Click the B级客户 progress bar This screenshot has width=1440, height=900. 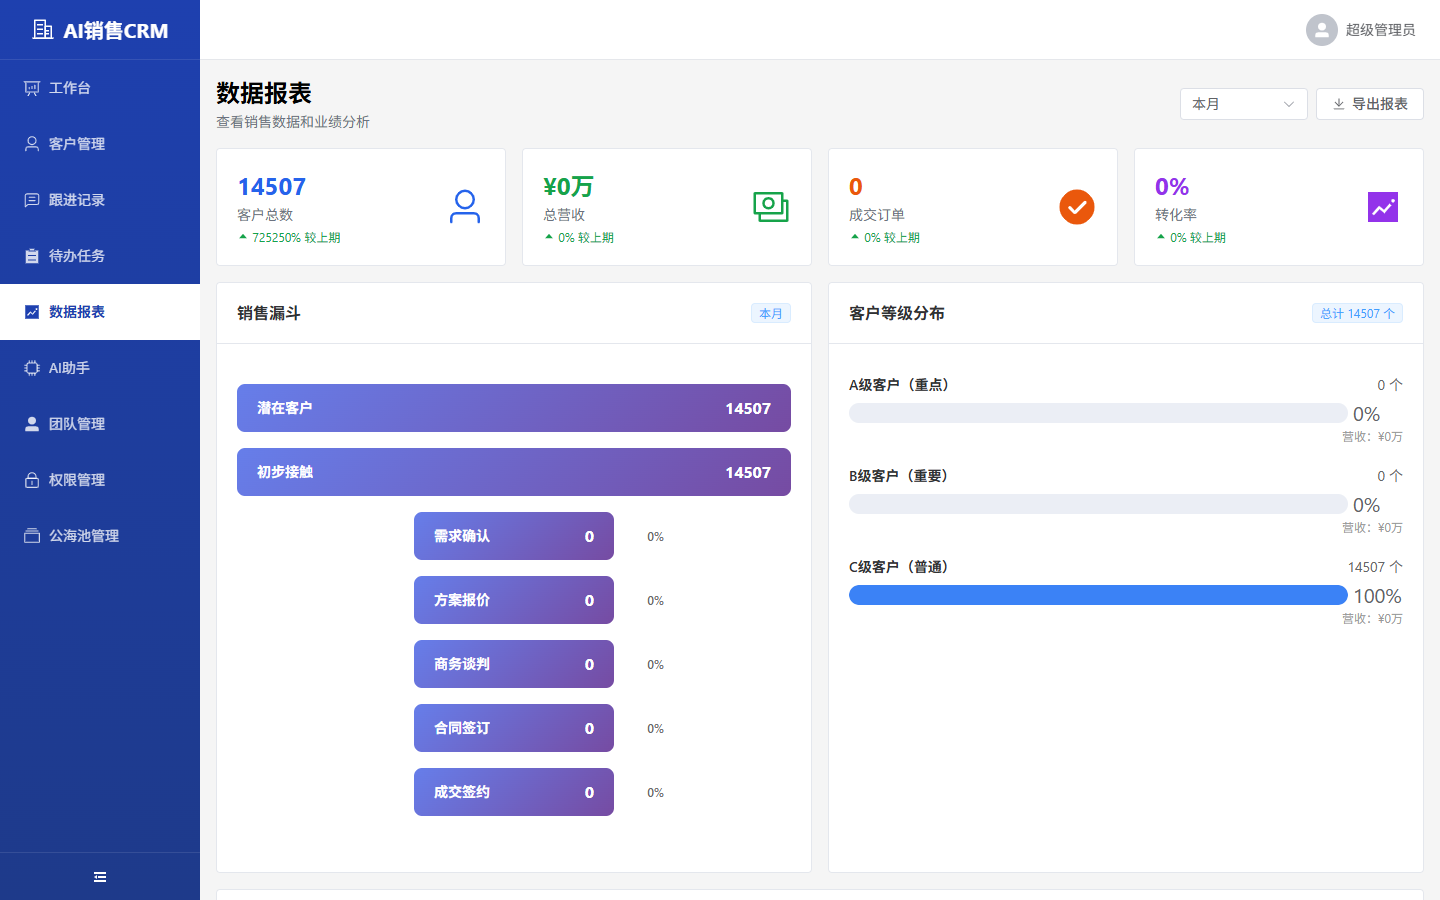pyautogui.click(x=1098, y=504)
